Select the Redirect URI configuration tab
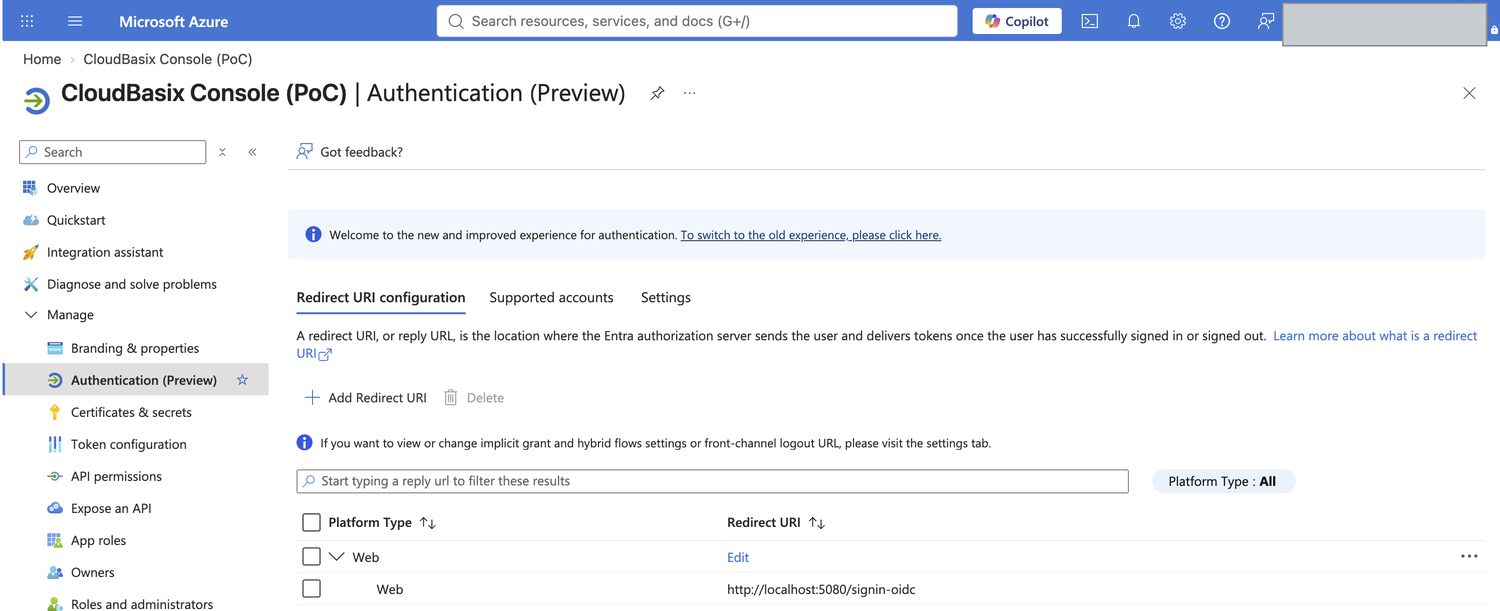 tap(381, 297)
